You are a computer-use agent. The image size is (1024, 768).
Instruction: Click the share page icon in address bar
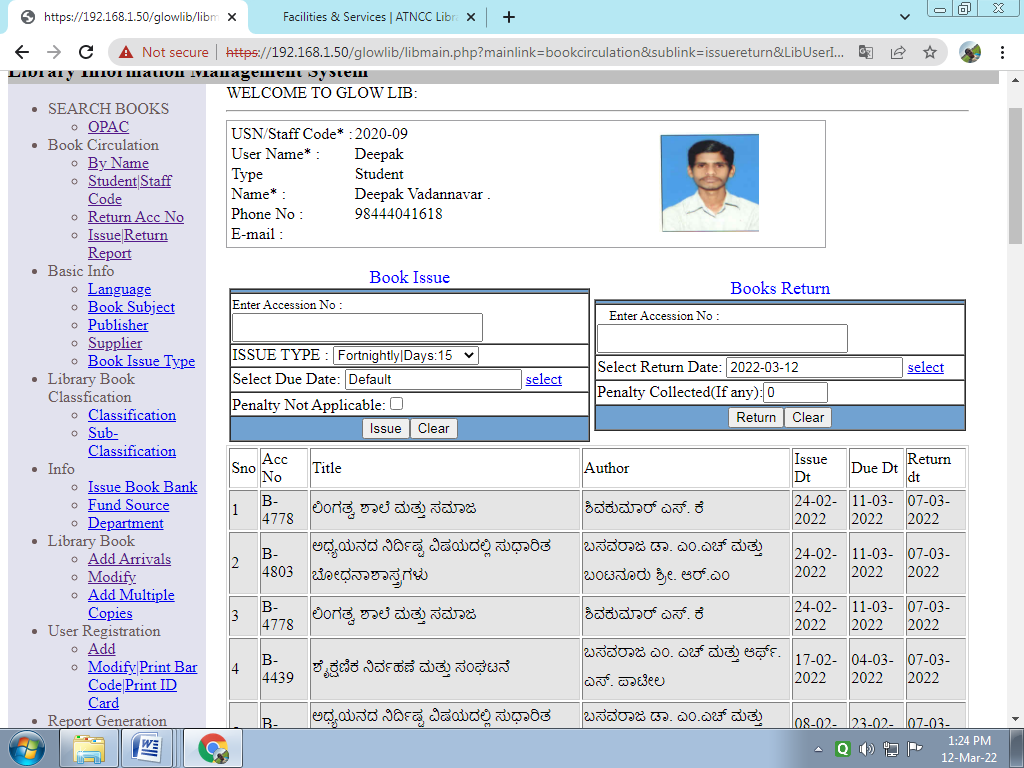pyautogui.click(x=898, y=52)
